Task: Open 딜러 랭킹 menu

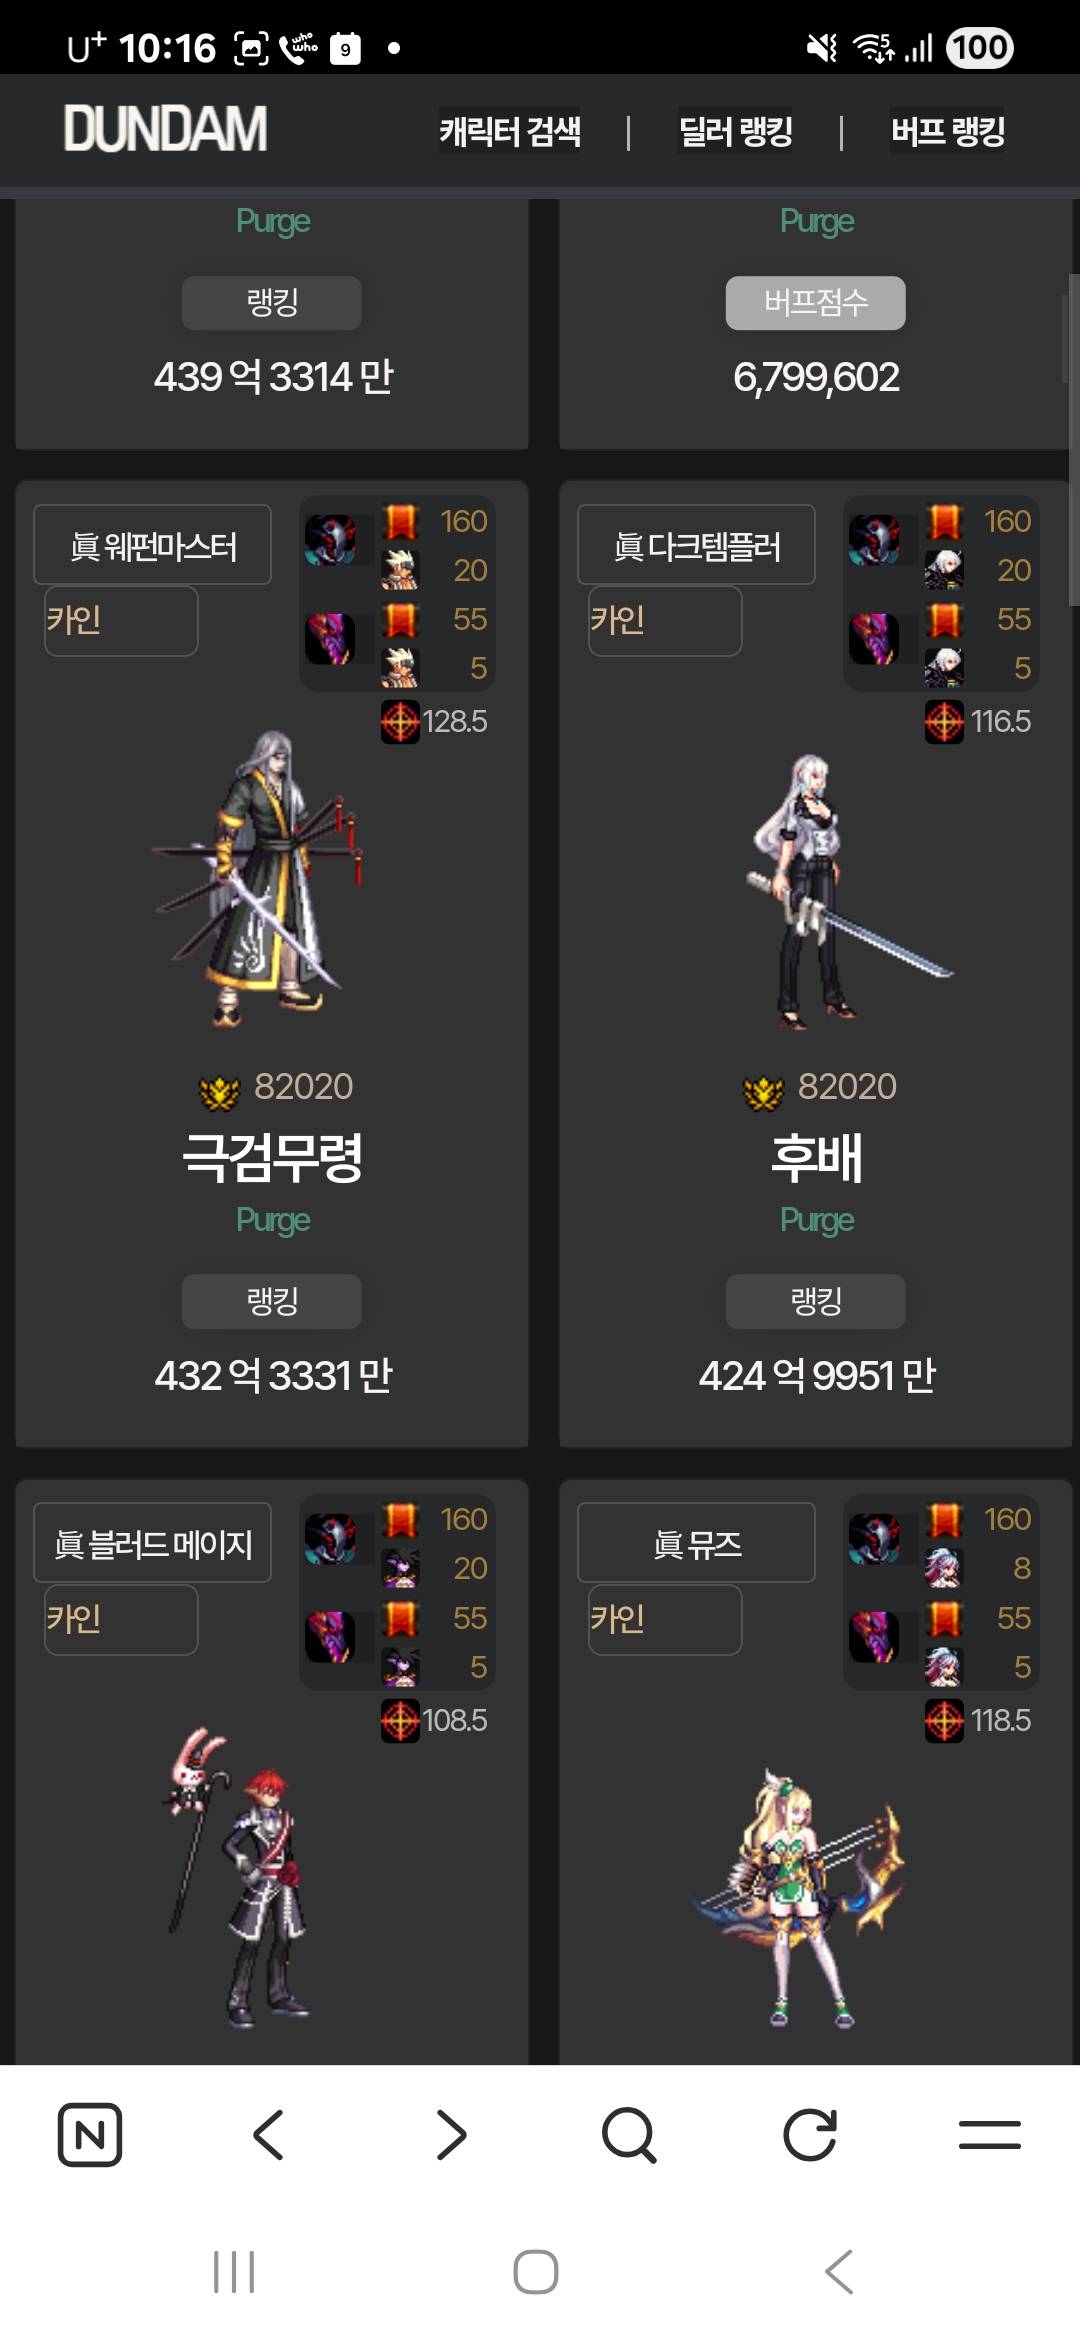Action: (x=736, y=131)
